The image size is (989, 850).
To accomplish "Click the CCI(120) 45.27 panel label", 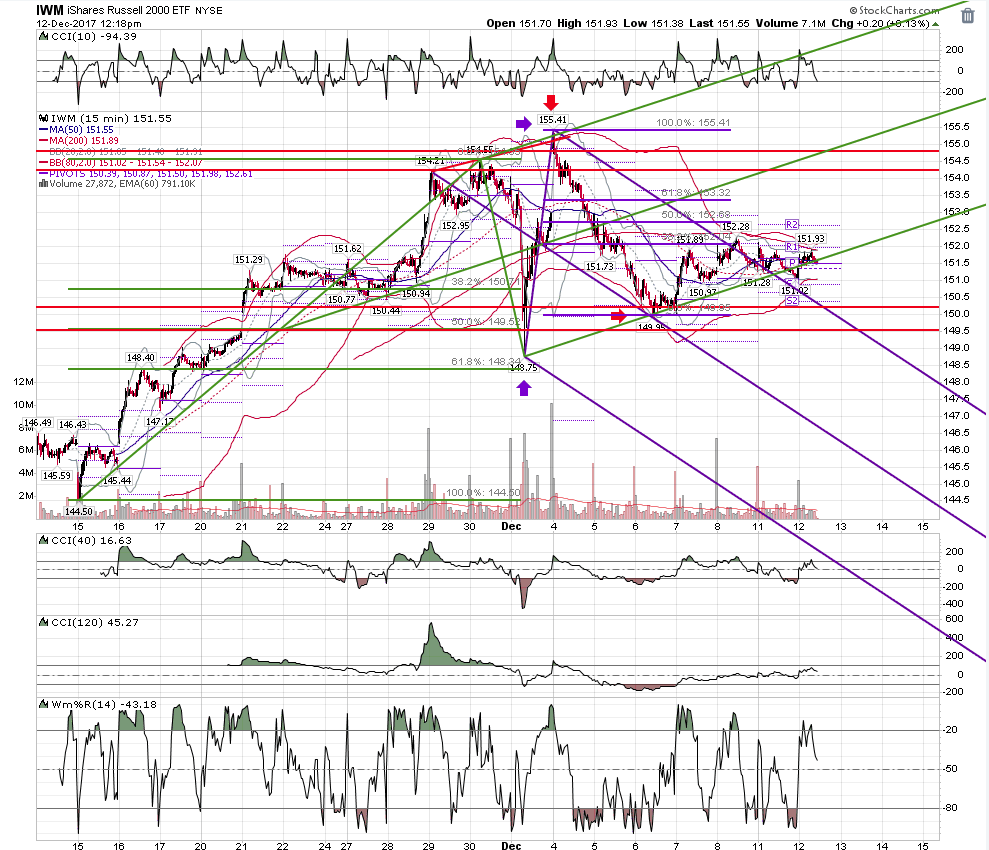I will [93, 622].
